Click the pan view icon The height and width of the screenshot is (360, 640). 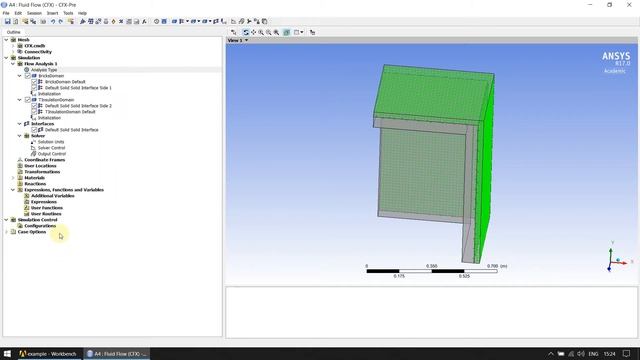(x=253, y=32)
